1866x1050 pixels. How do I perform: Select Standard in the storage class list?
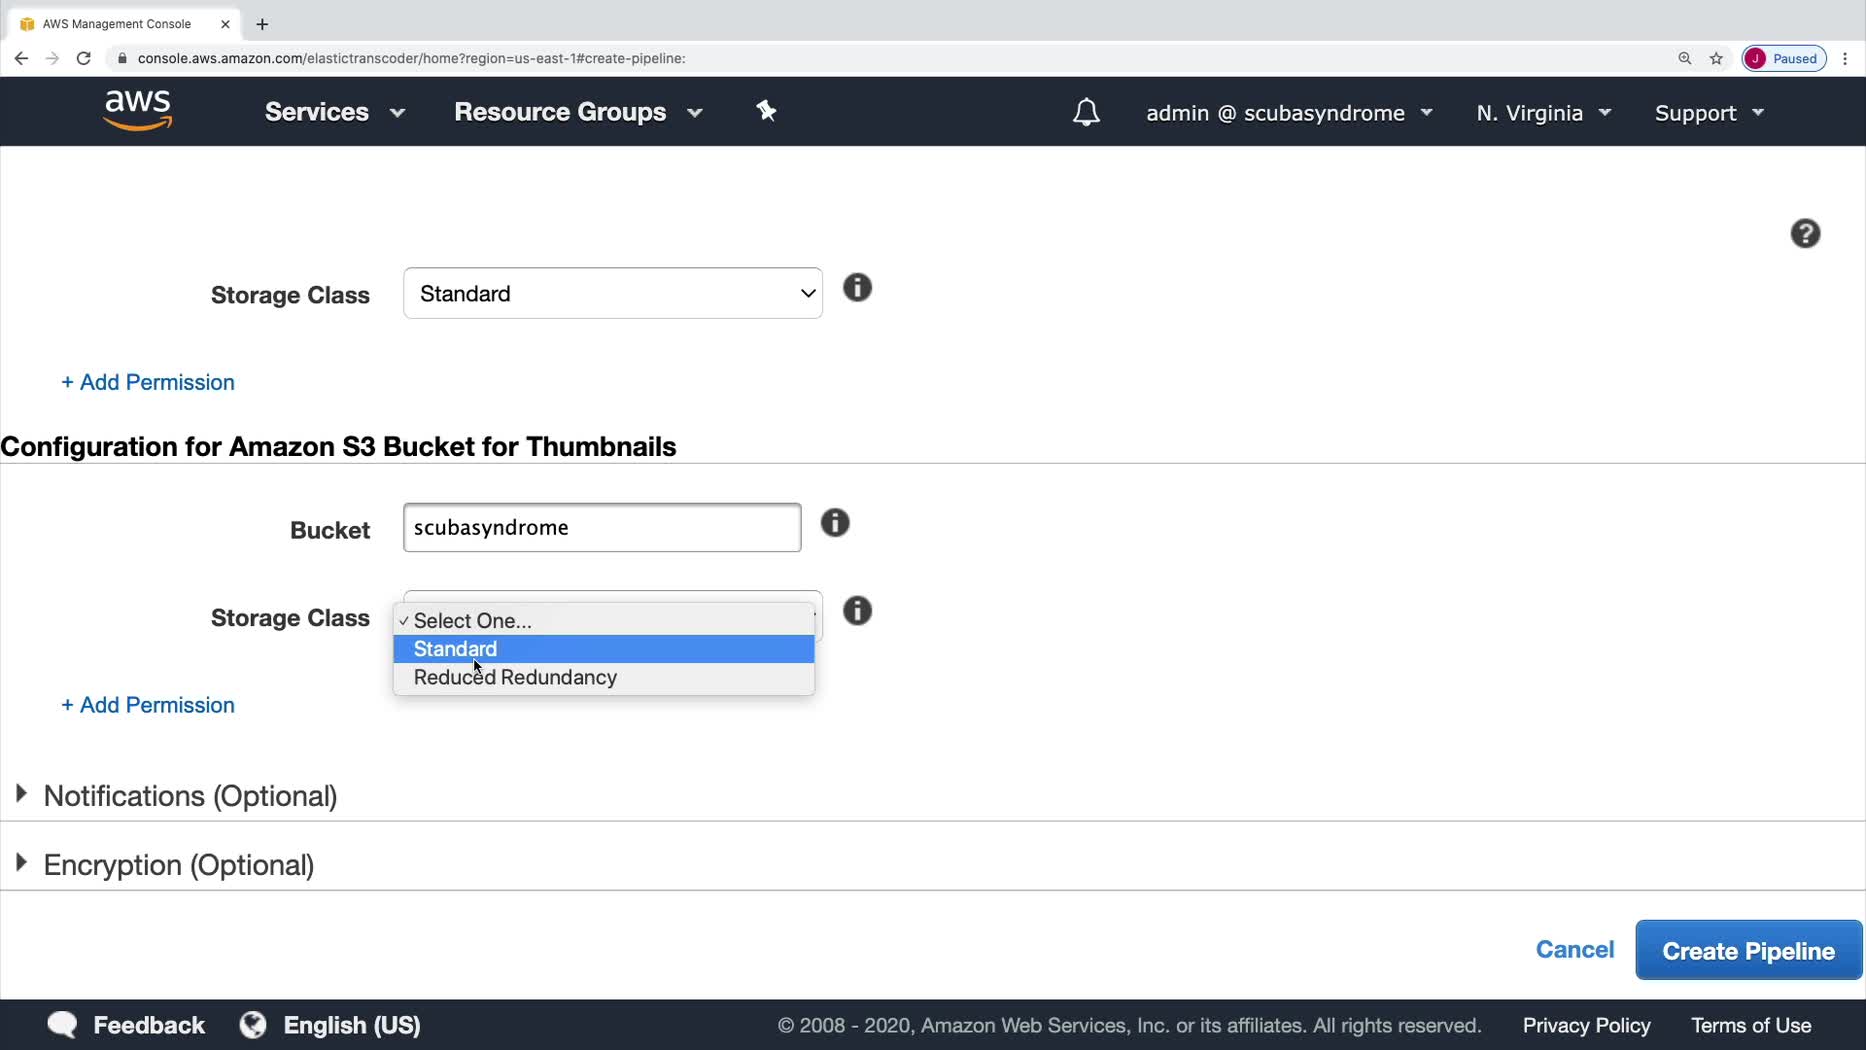click(x=455, y=649)
